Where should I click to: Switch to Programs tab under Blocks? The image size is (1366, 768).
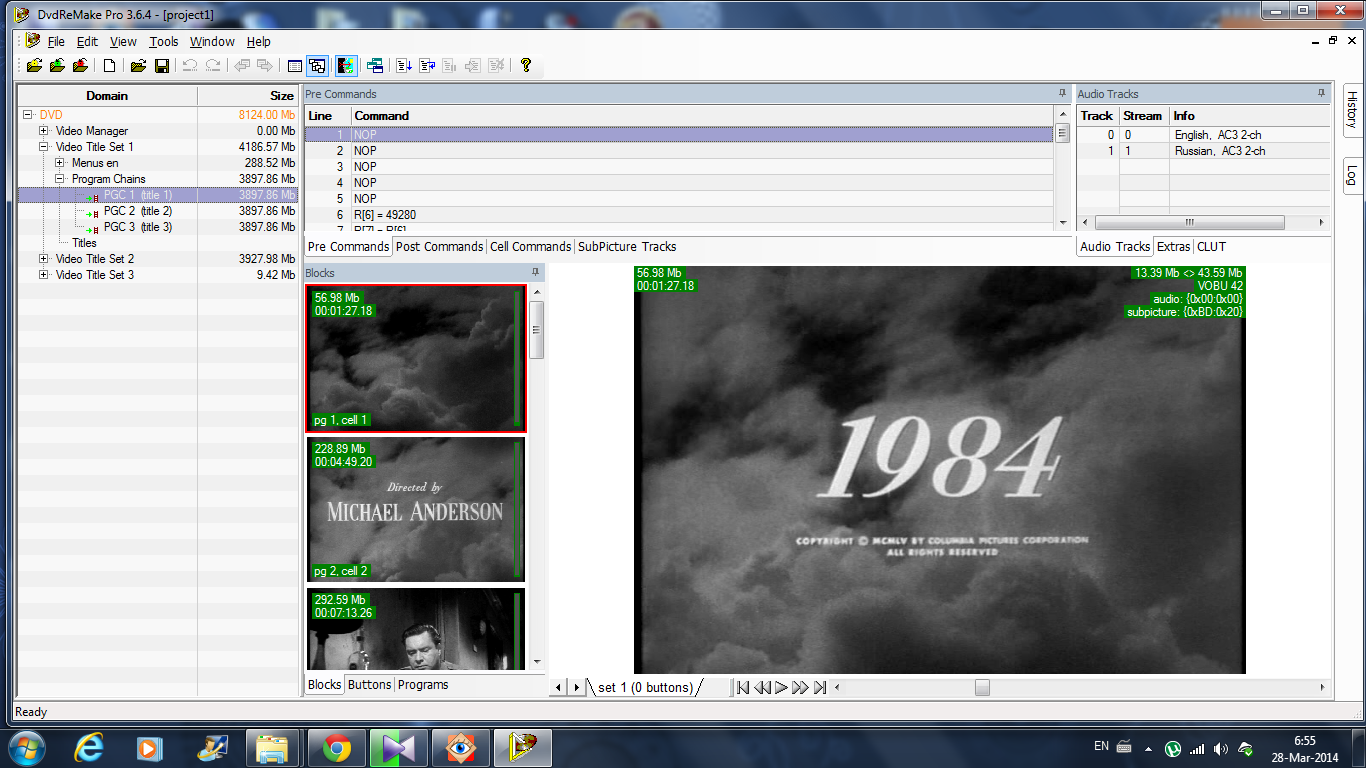pyautogui.click(x=423, y=685)
